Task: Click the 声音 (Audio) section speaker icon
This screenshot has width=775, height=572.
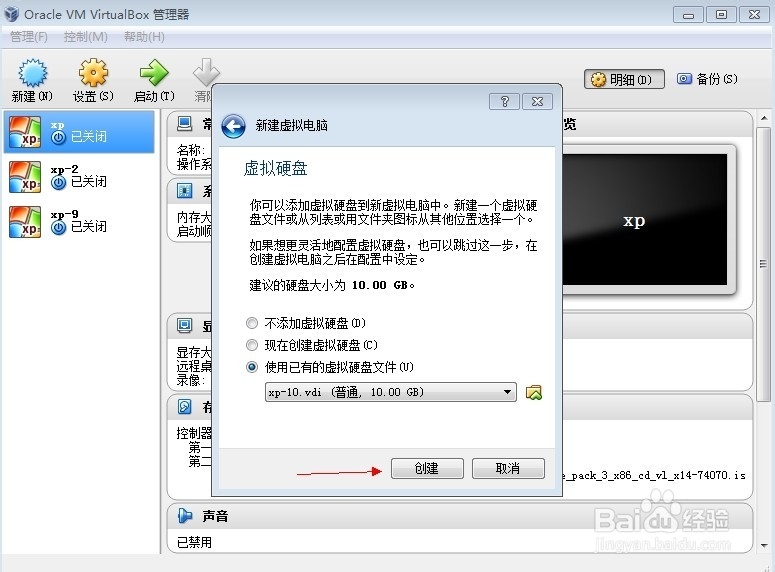Action: (x=185, y=516)
